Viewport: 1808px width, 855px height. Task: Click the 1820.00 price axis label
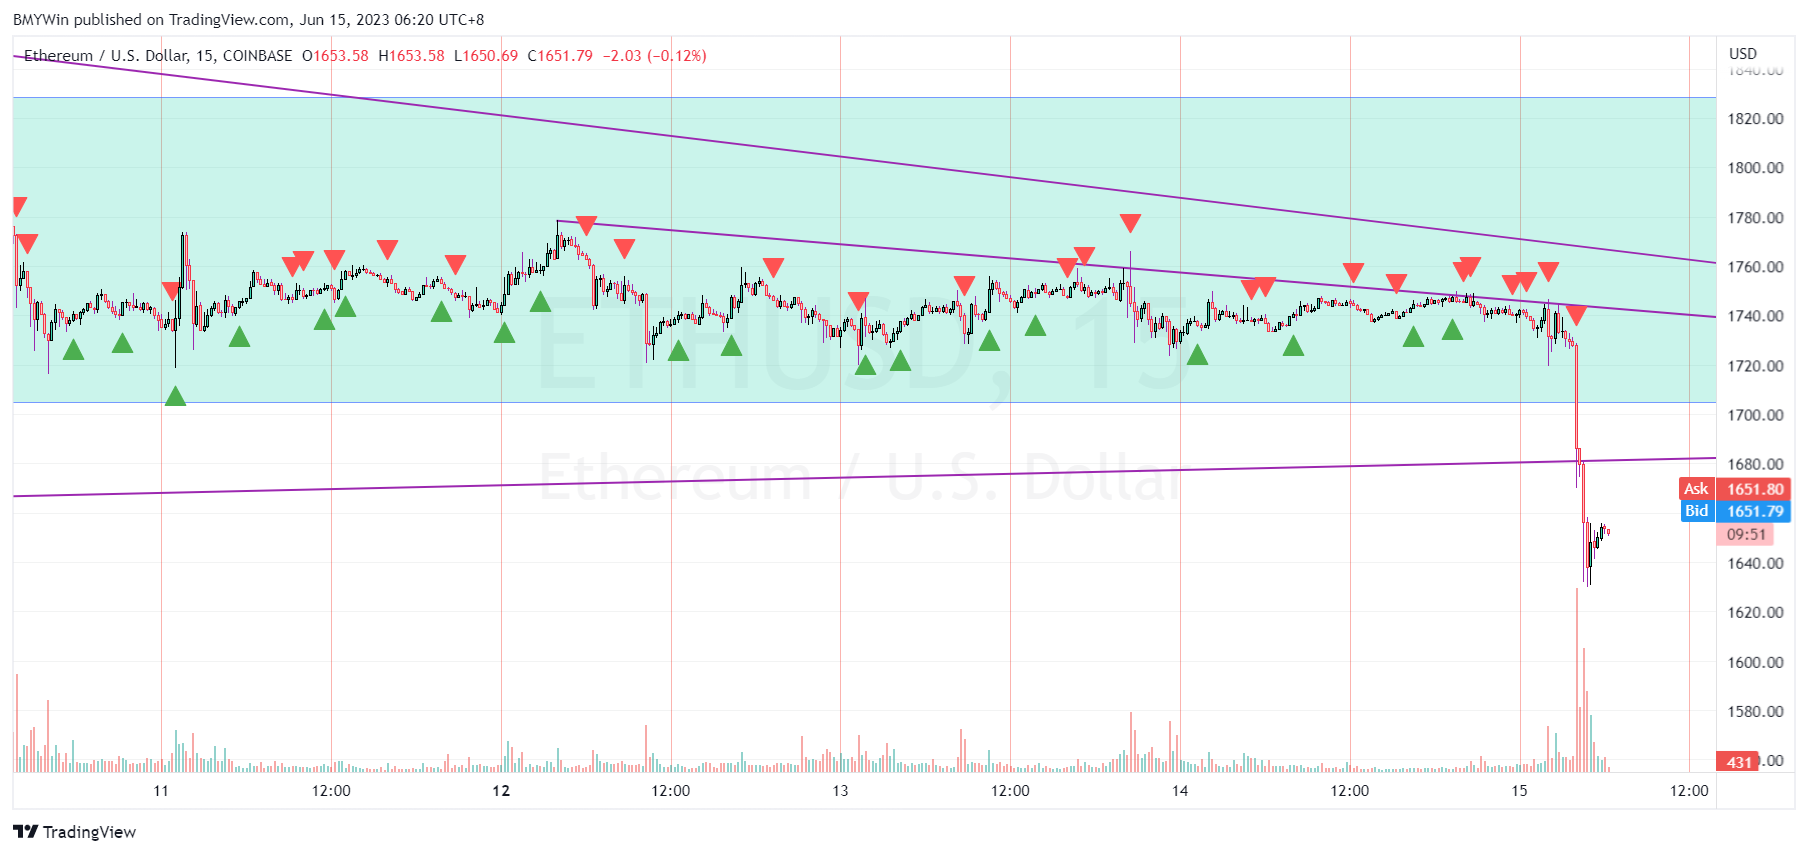coord(1755,119)
